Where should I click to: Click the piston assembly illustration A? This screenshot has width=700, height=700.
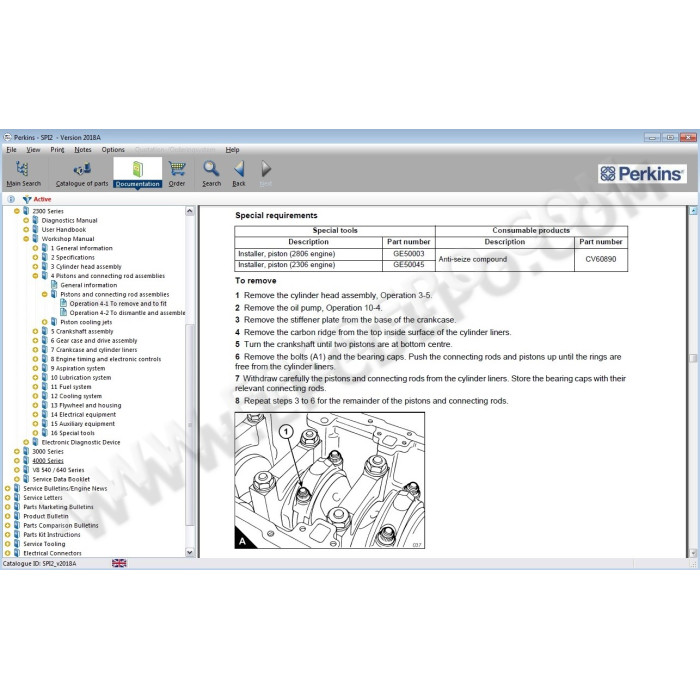[x=329, y=480]
